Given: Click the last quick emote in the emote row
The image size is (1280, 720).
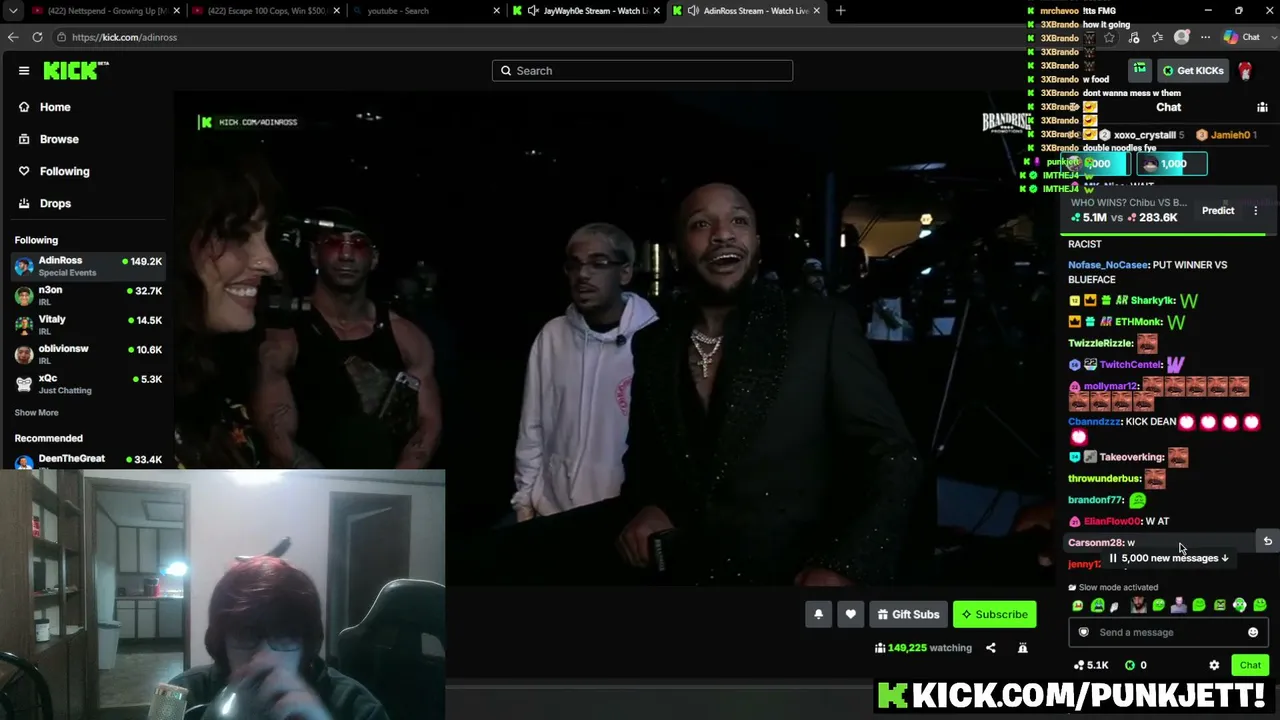Looking at the screenshot, I should (x=1260, y=605).
